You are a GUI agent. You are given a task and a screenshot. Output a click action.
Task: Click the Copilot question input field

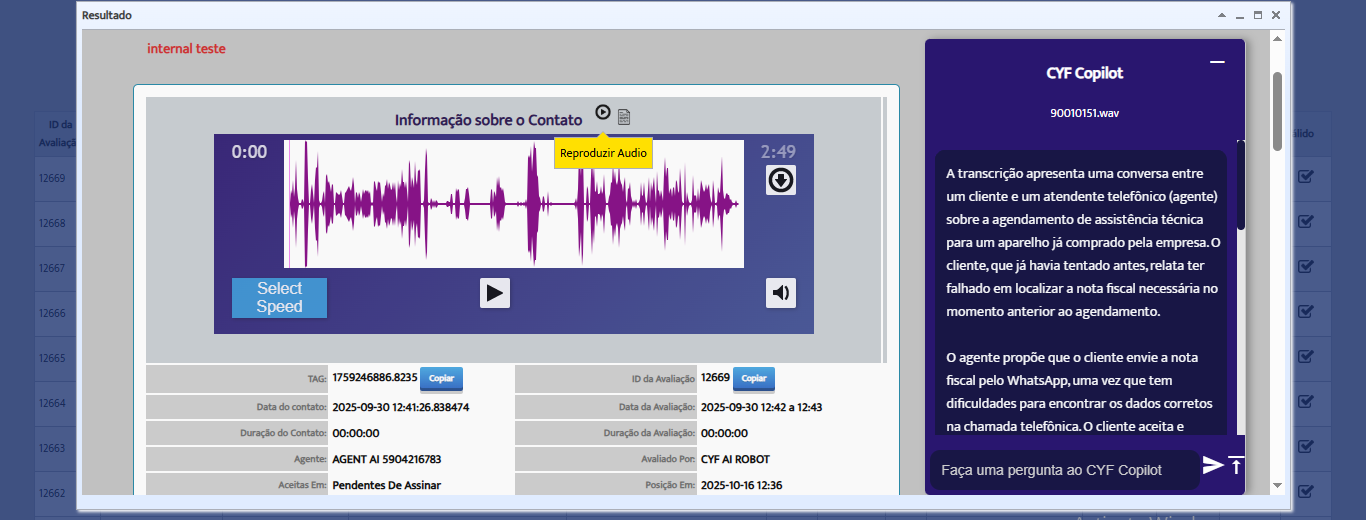point(1064,470)
